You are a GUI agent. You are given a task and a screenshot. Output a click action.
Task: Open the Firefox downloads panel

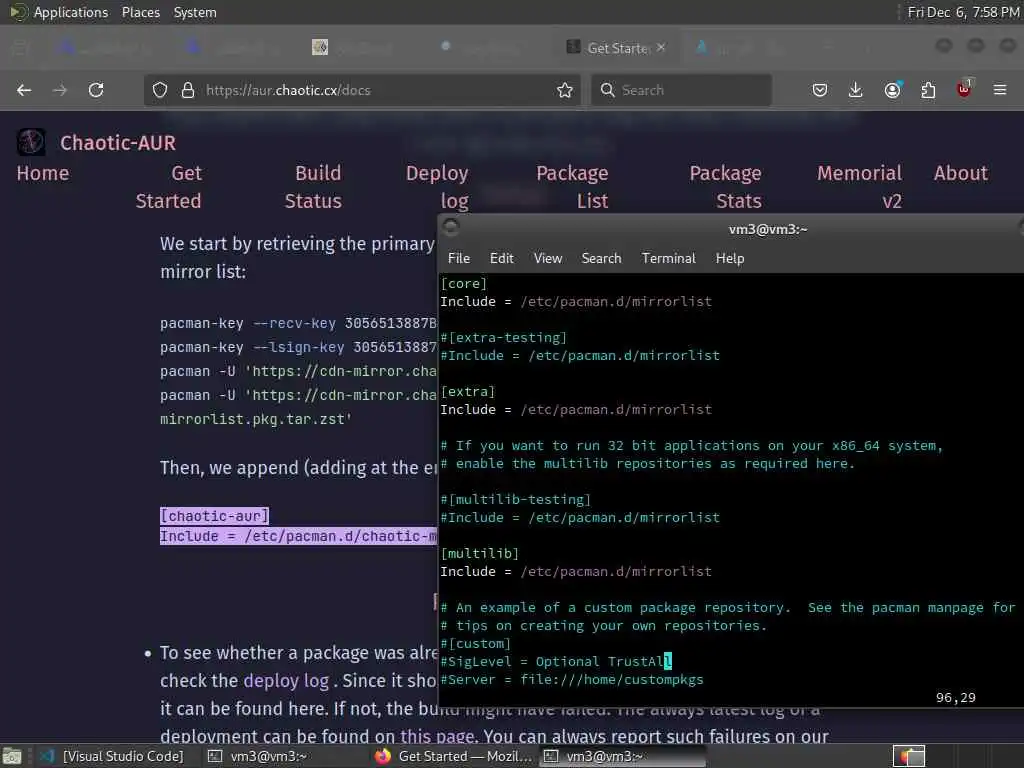(x=856, y=90)
